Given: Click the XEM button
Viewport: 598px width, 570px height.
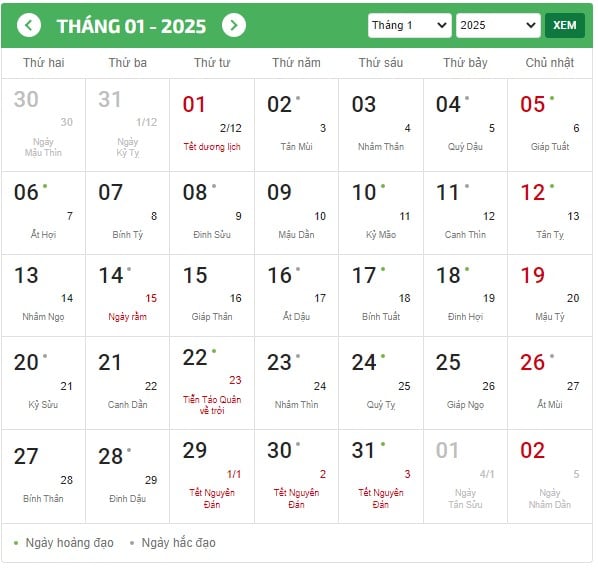Looking at the screenshot, I should click(x=565, y=26).
